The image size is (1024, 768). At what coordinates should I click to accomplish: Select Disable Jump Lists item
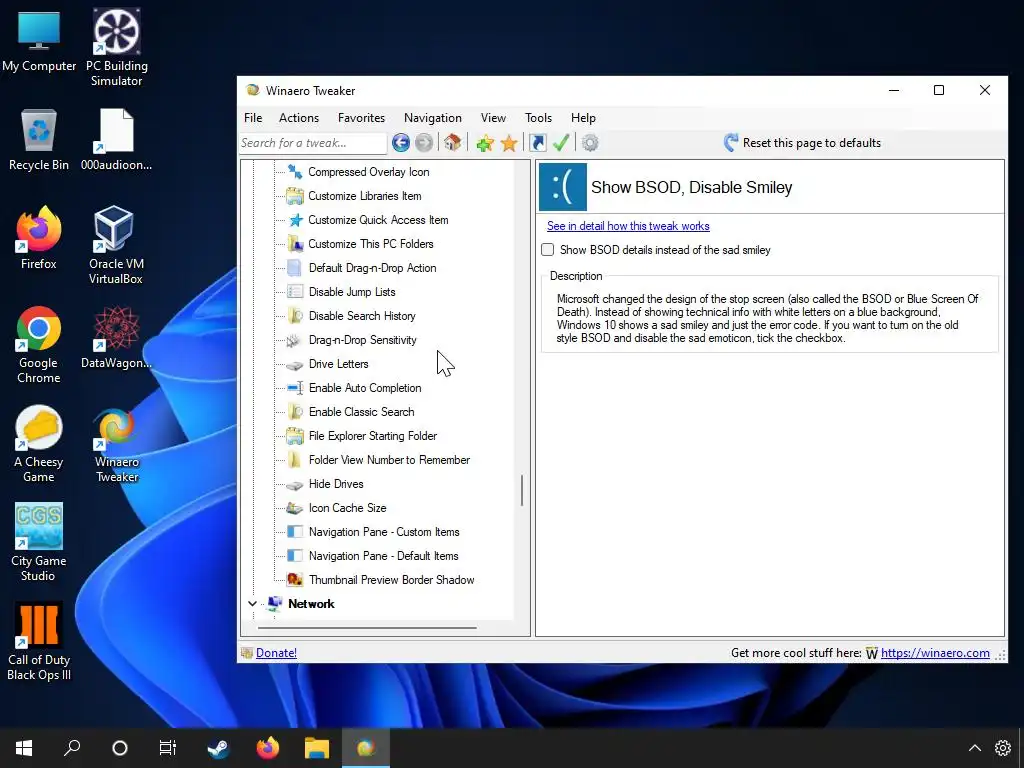[352, 292]
